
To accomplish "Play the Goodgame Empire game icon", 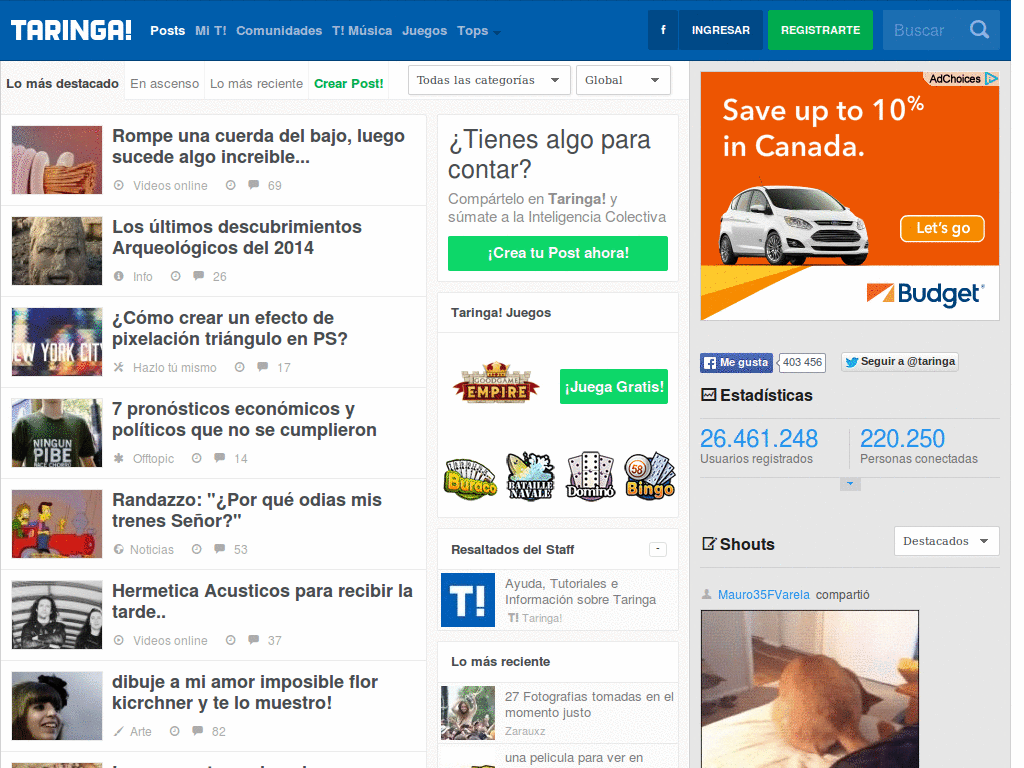I will pyautogui.click(x=496, y=383).
